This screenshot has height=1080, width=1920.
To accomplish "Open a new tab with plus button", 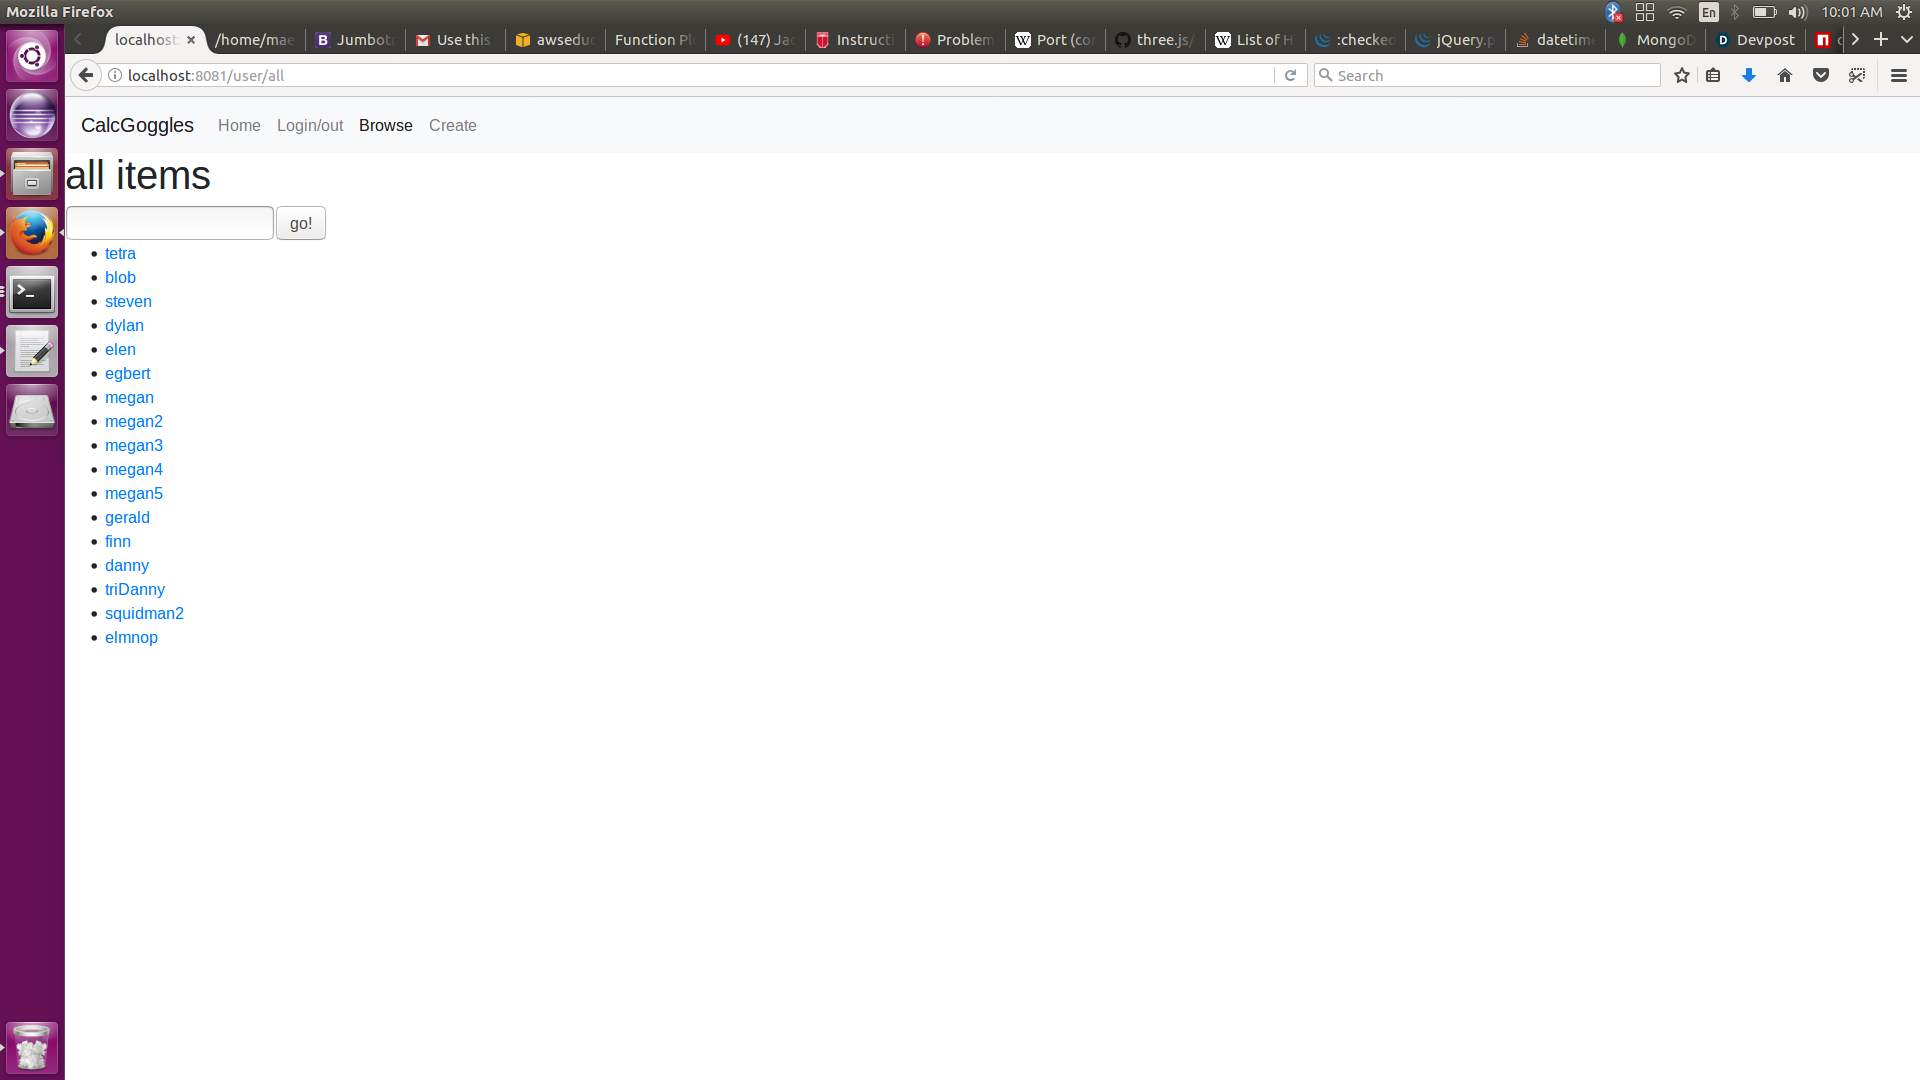I will (x=1881, y=39).
